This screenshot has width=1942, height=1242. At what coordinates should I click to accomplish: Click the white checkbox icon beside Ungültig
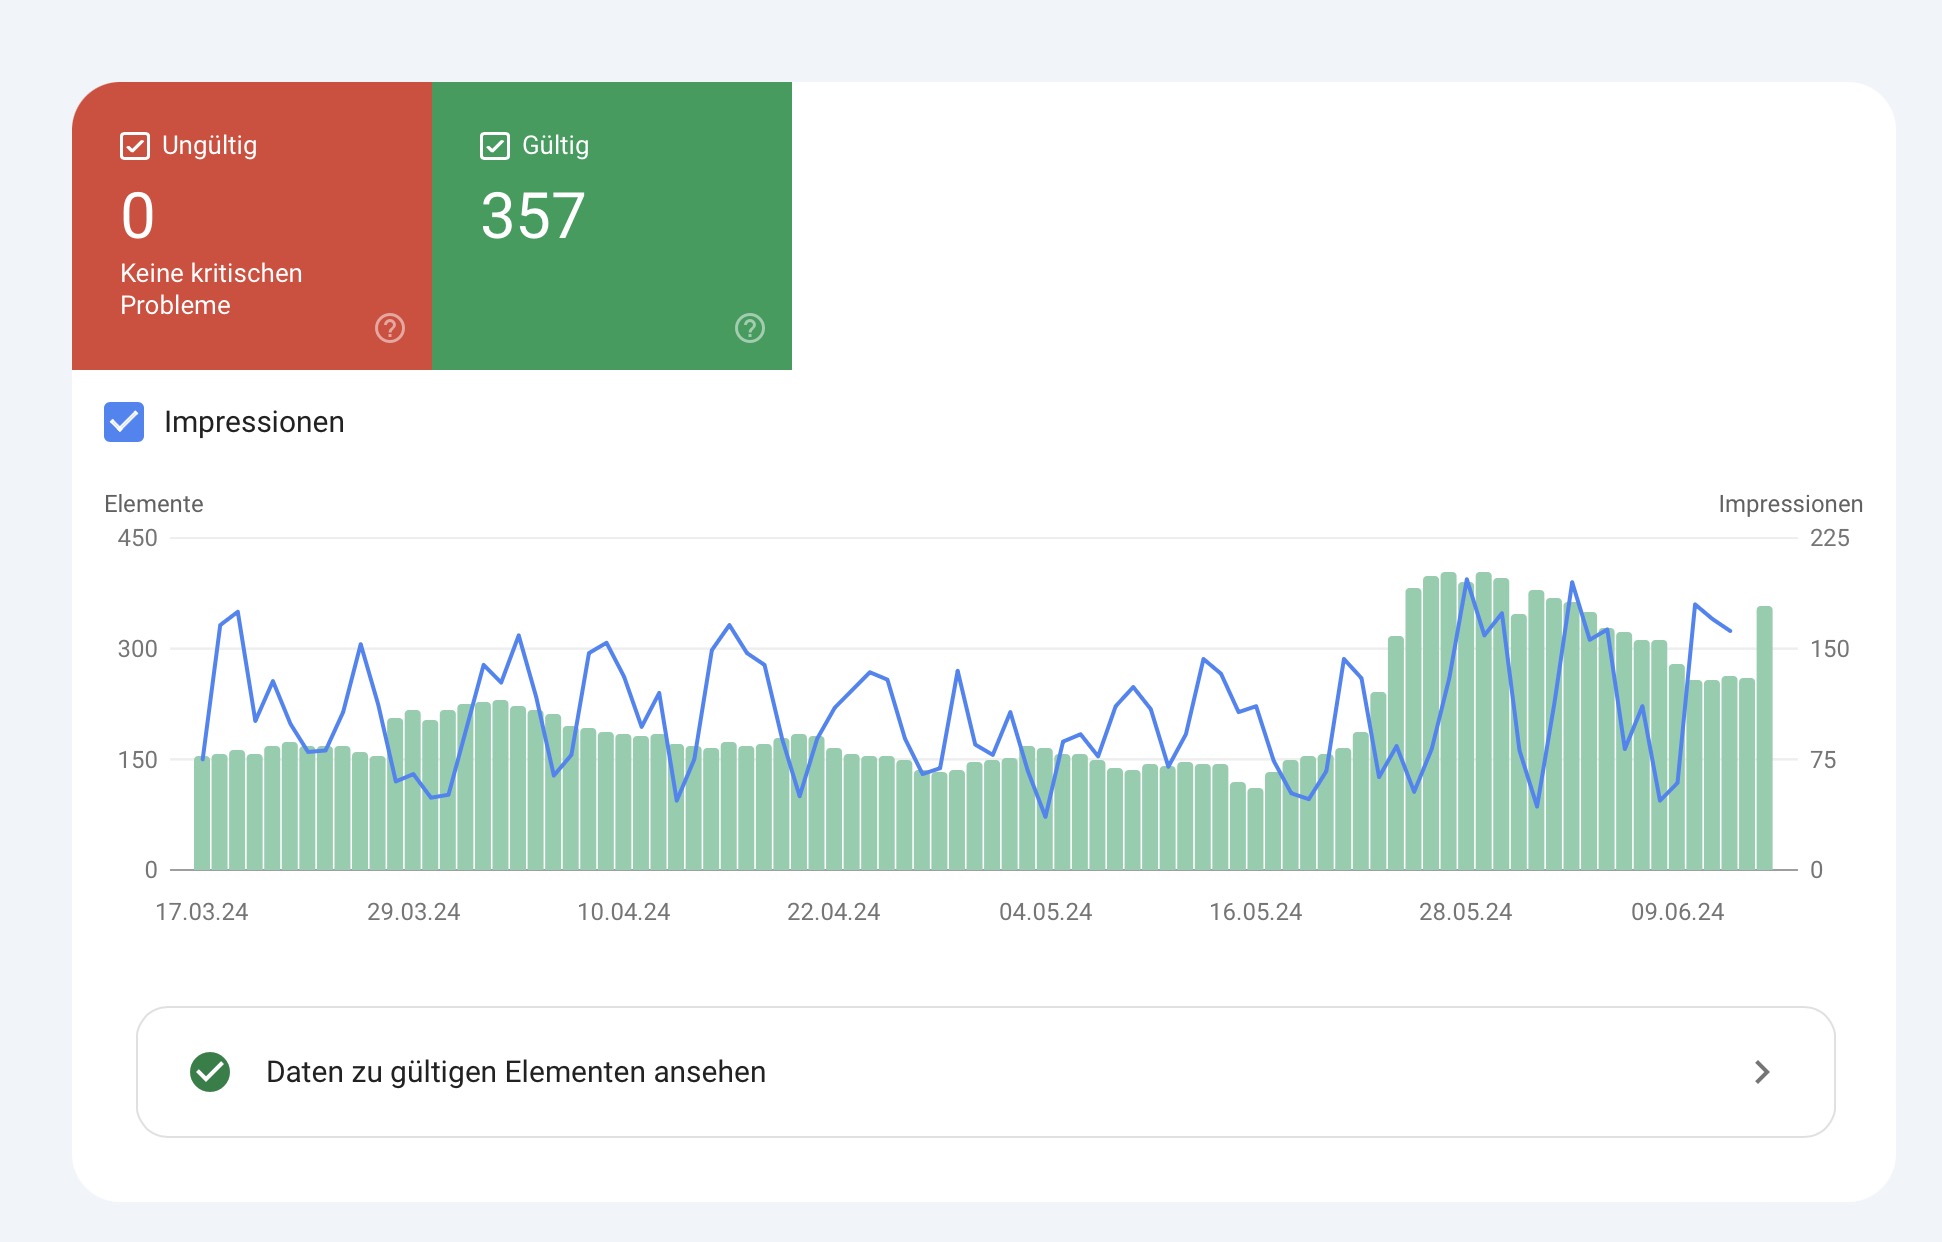[134, 145]
